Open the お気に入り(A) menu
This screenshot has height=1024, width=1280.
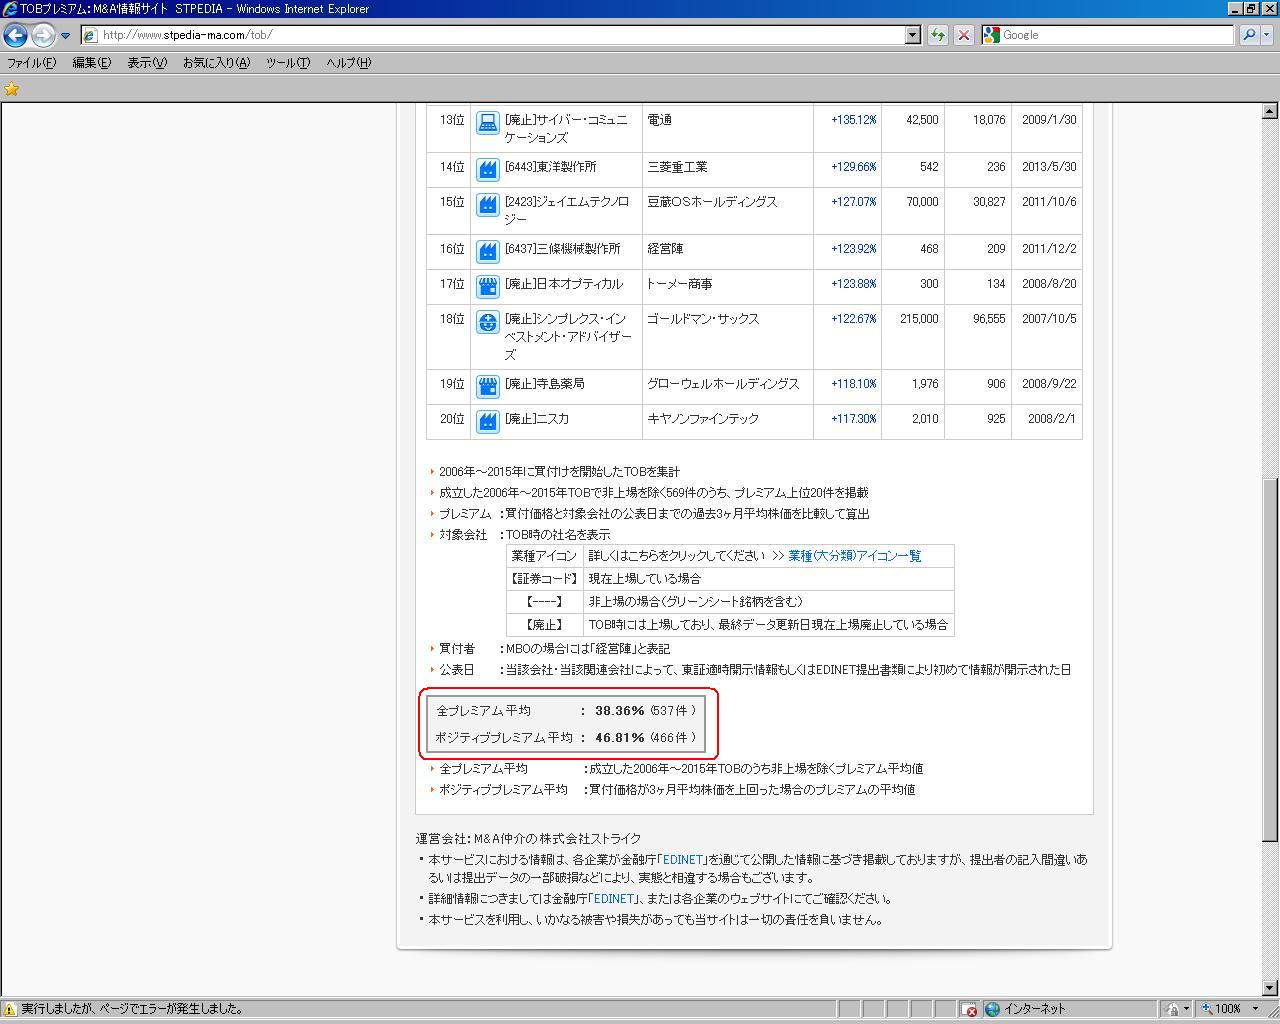point(216,62)
